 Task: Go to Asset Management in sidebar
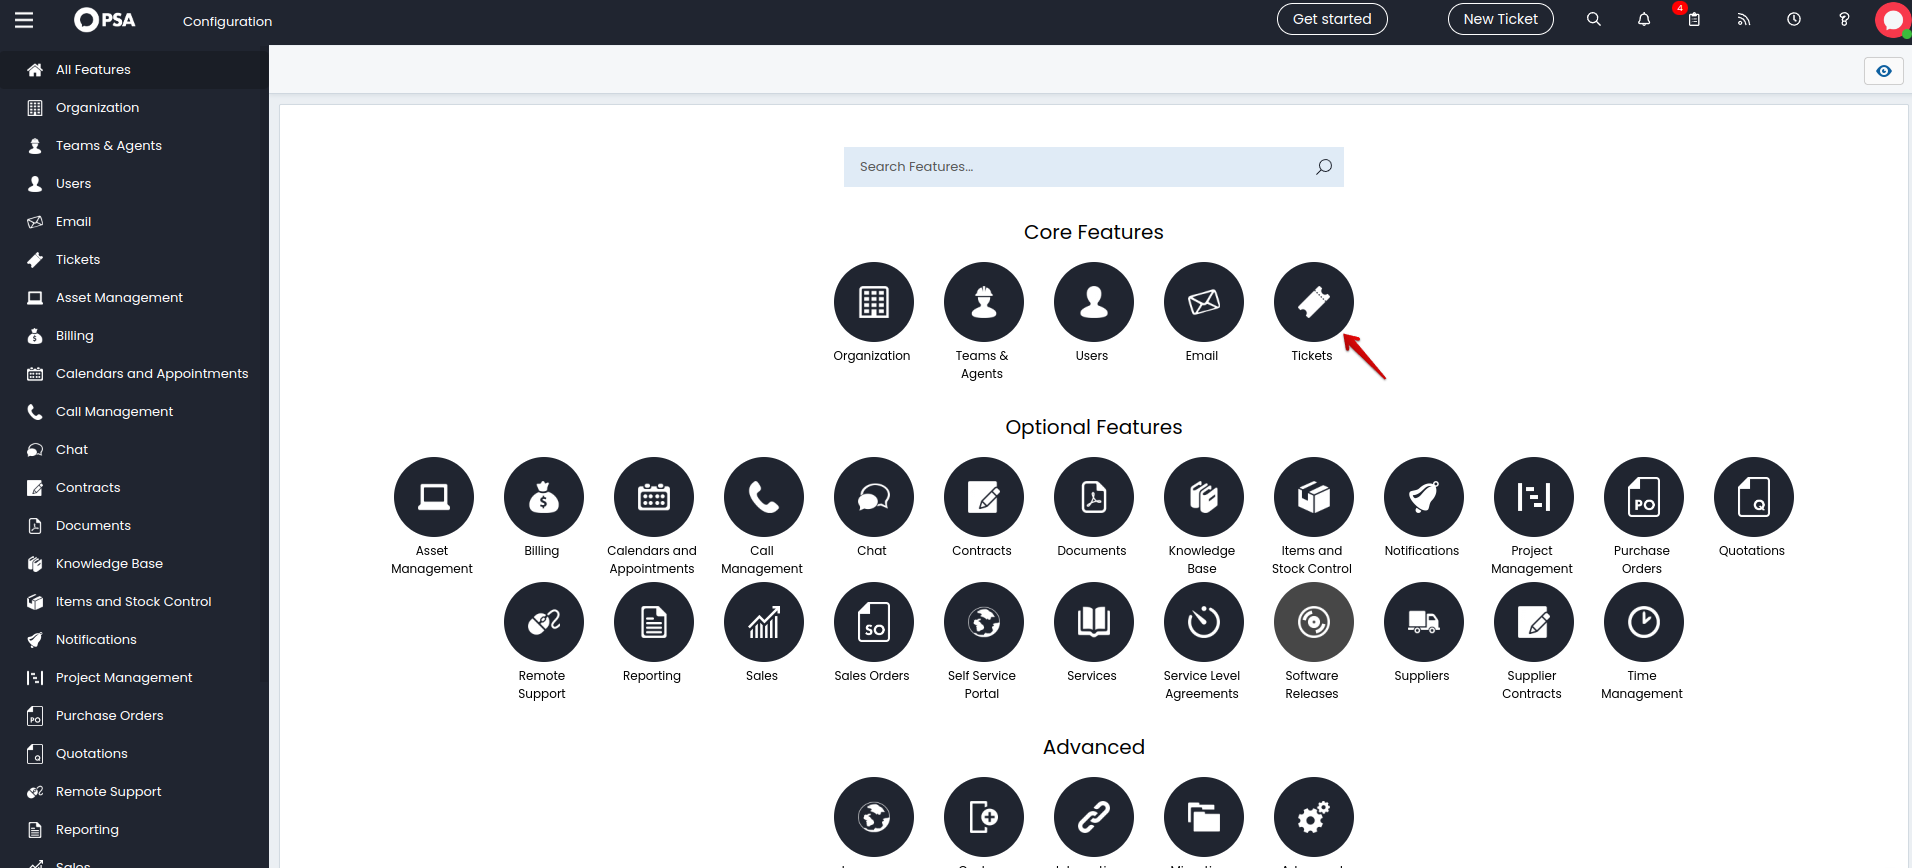(x=119, y=298)
